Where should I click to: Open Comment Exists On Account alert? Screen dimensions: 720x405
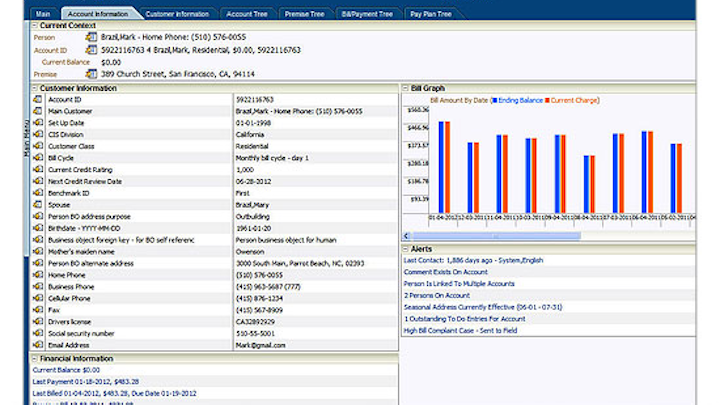click(445, 272)
